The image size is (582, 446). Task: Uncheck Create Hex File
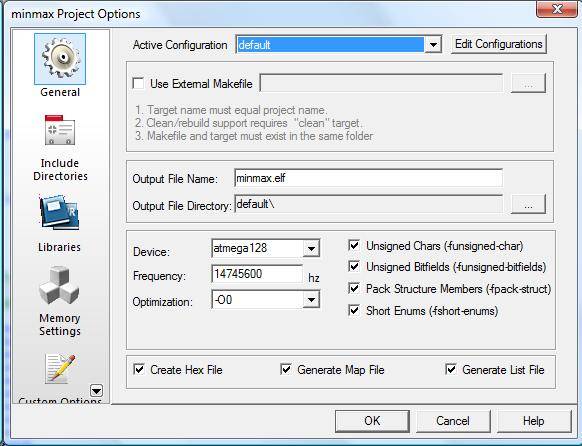139,369
